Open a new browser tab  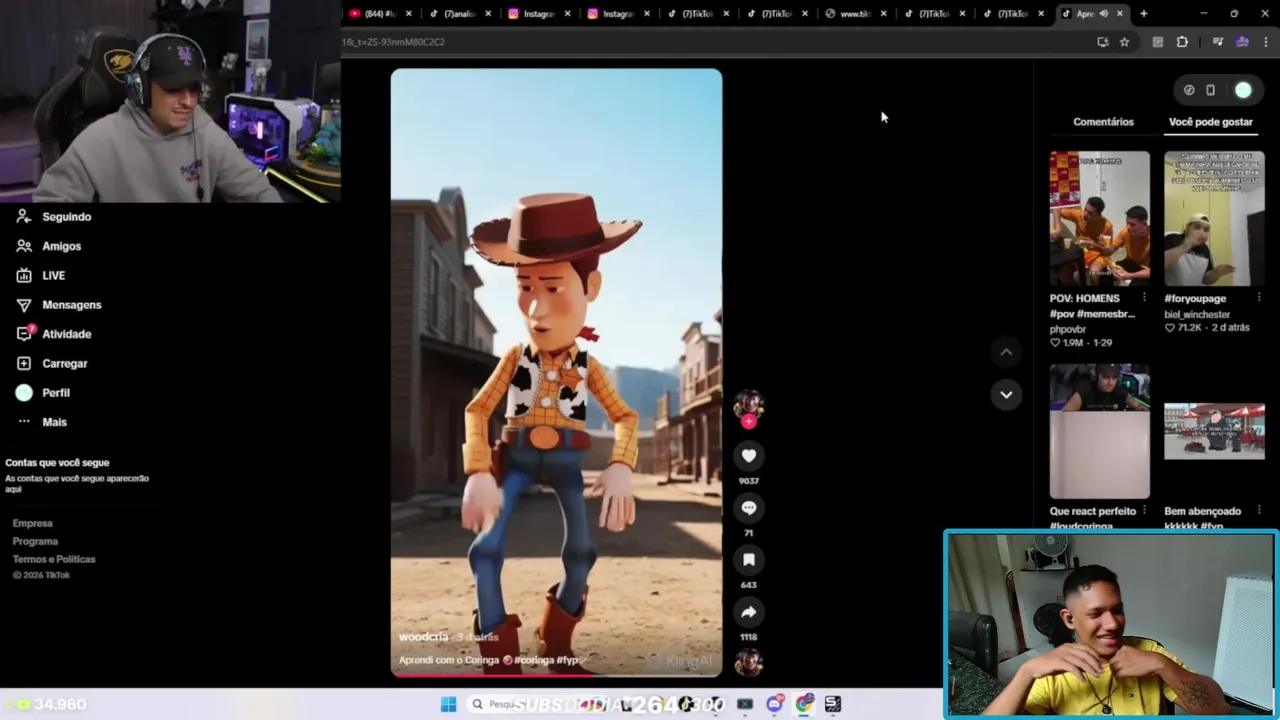pyautogui.click(x=1143, y=14)
